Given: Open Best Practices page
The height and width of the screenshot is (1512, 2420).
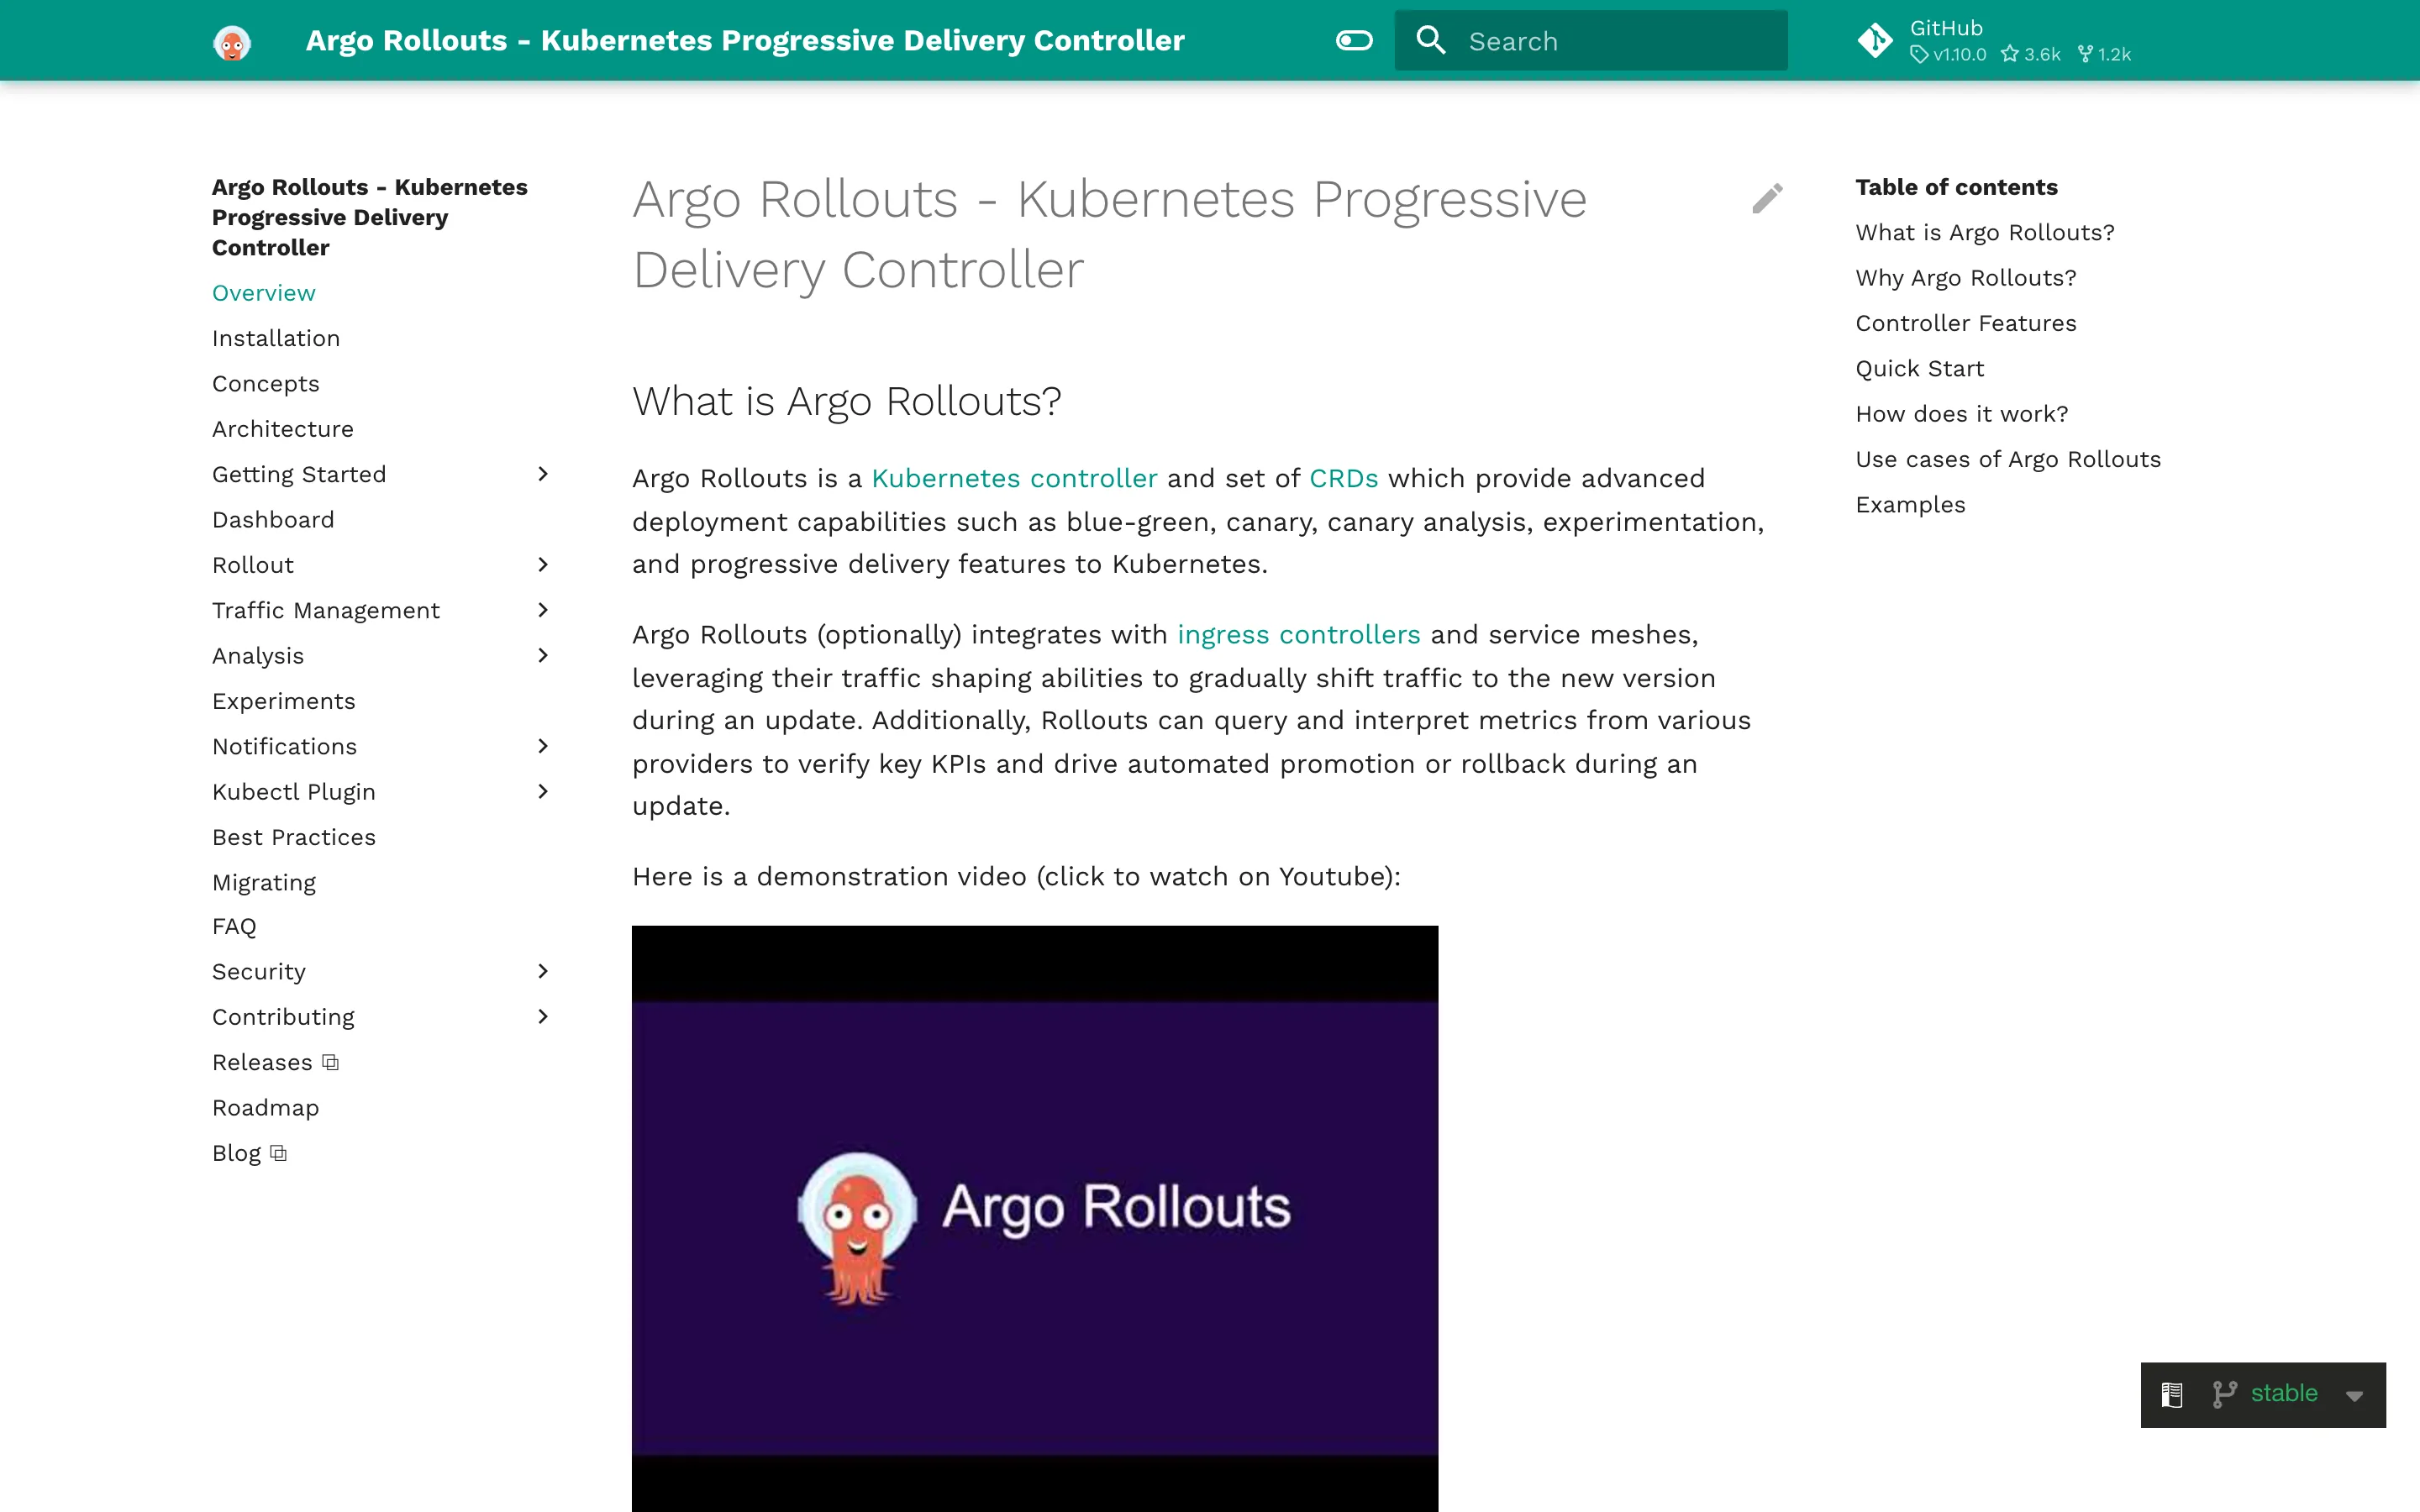Looking at the screenshot, I should click(x=294, y=837).
